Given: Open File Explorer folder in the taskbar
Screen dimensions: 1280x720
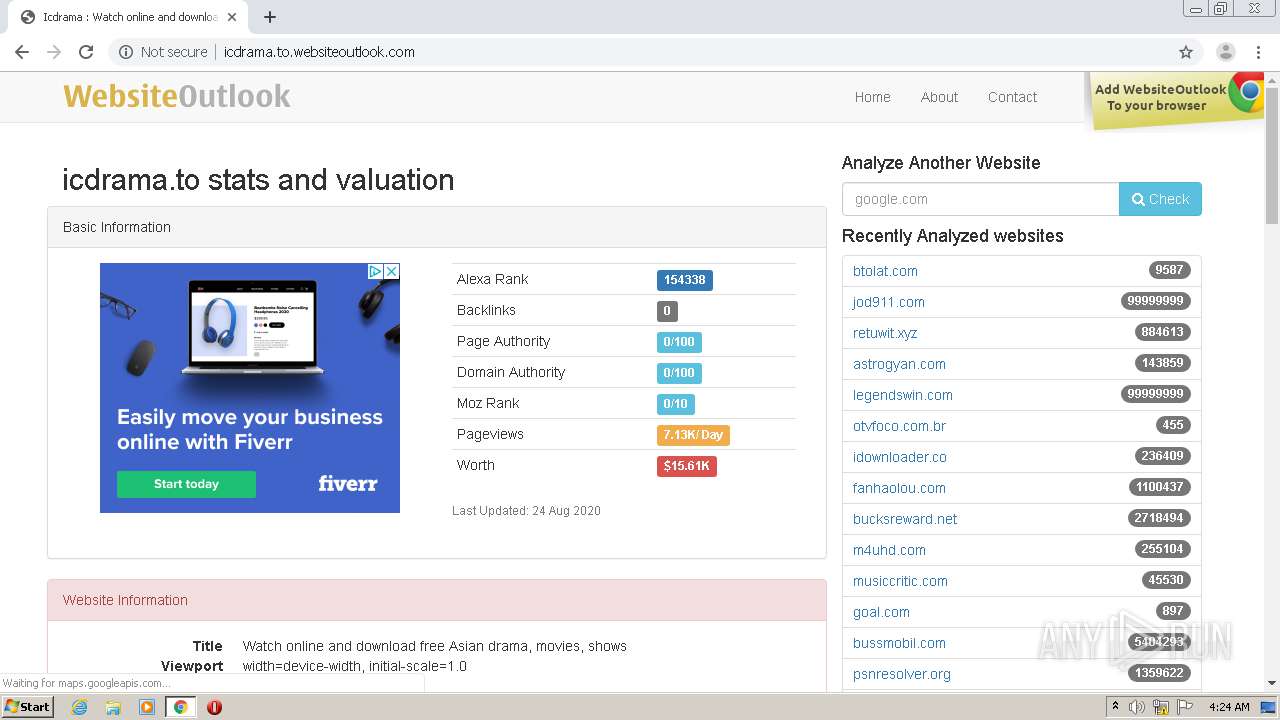Looking at the screenshot, I should tap(113, 707).
